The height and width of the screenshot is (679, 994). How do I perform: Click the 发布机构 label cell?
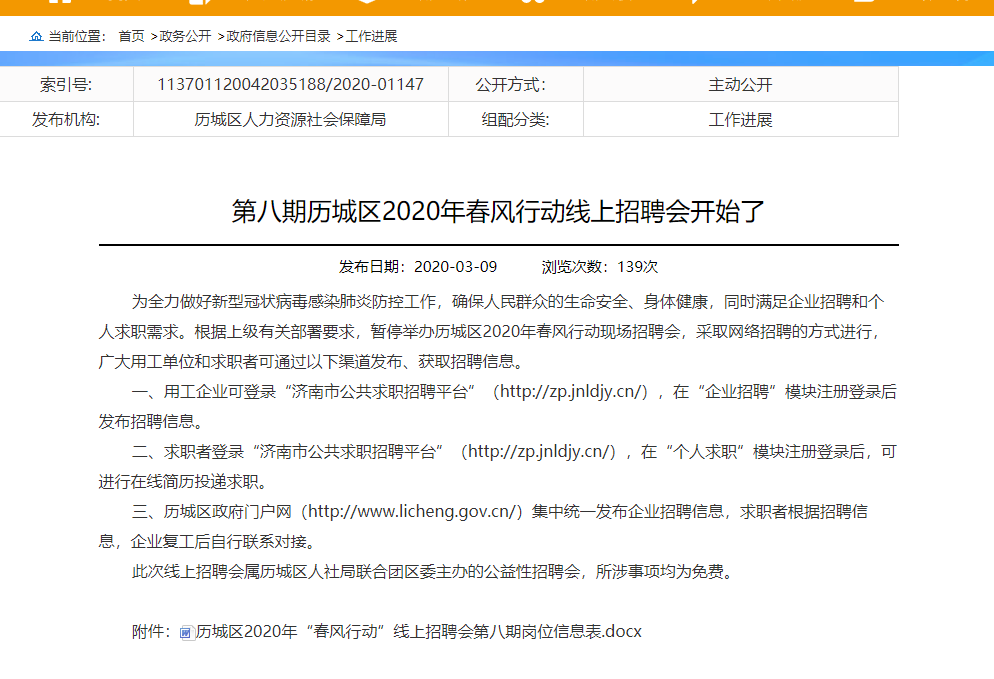point(66,120)
